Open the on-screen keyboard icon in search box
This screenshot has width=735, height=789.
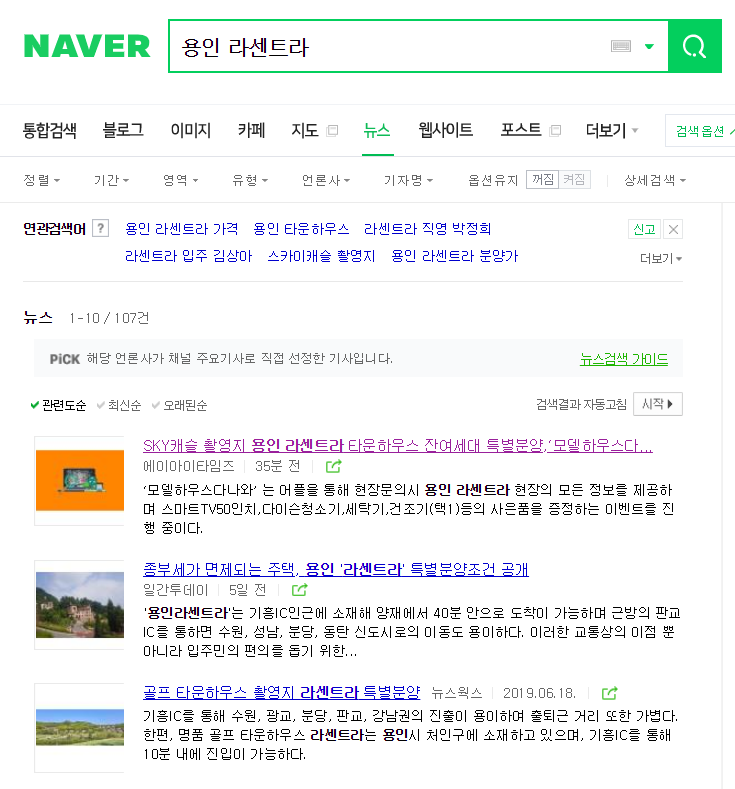[x=620, y=46]
